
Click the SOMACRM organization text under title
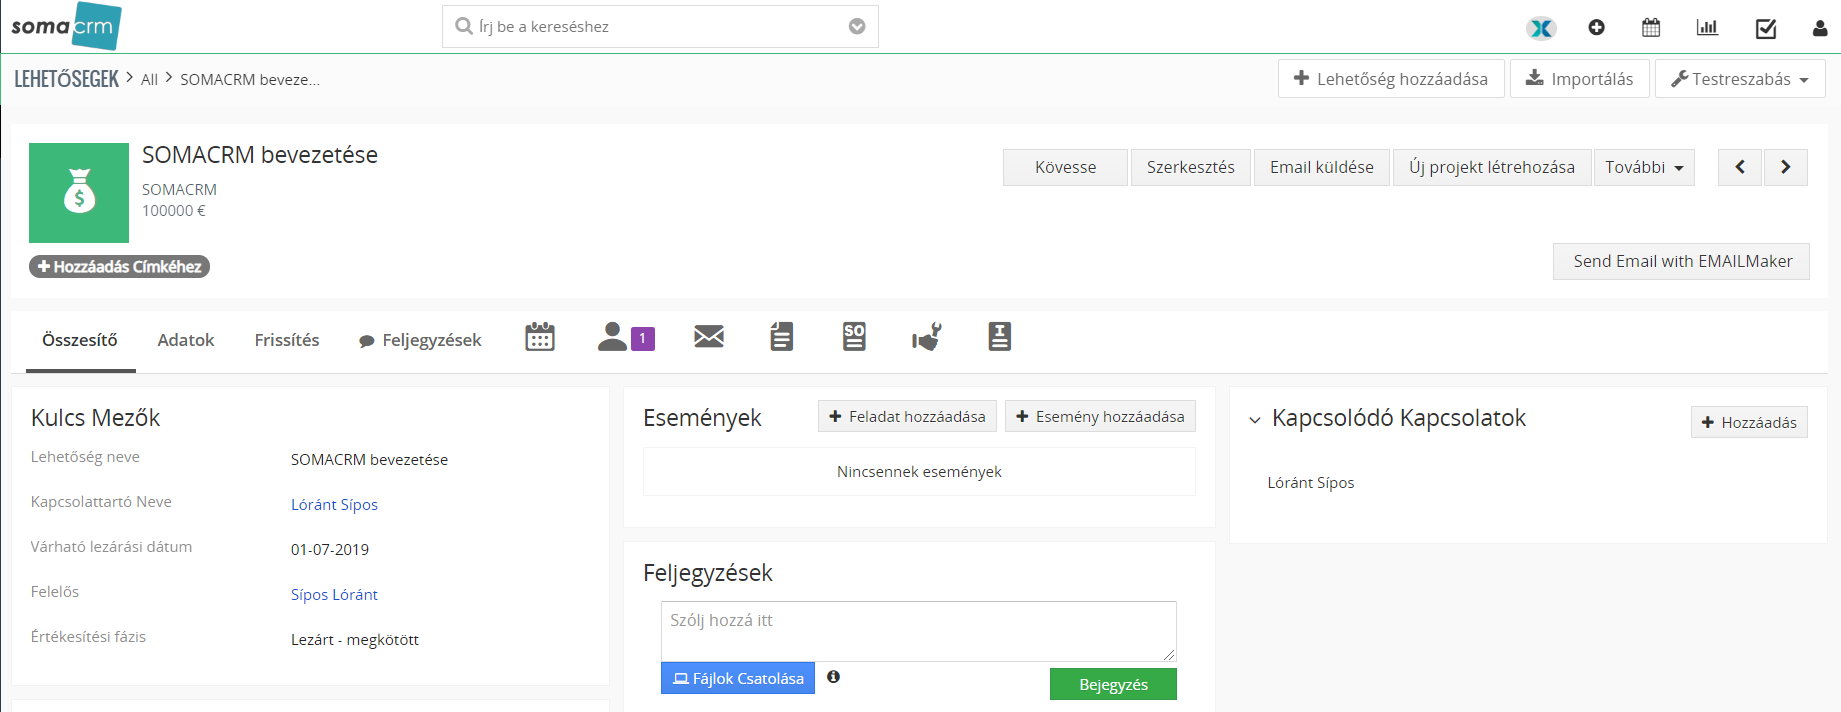(x=179, y=189)
